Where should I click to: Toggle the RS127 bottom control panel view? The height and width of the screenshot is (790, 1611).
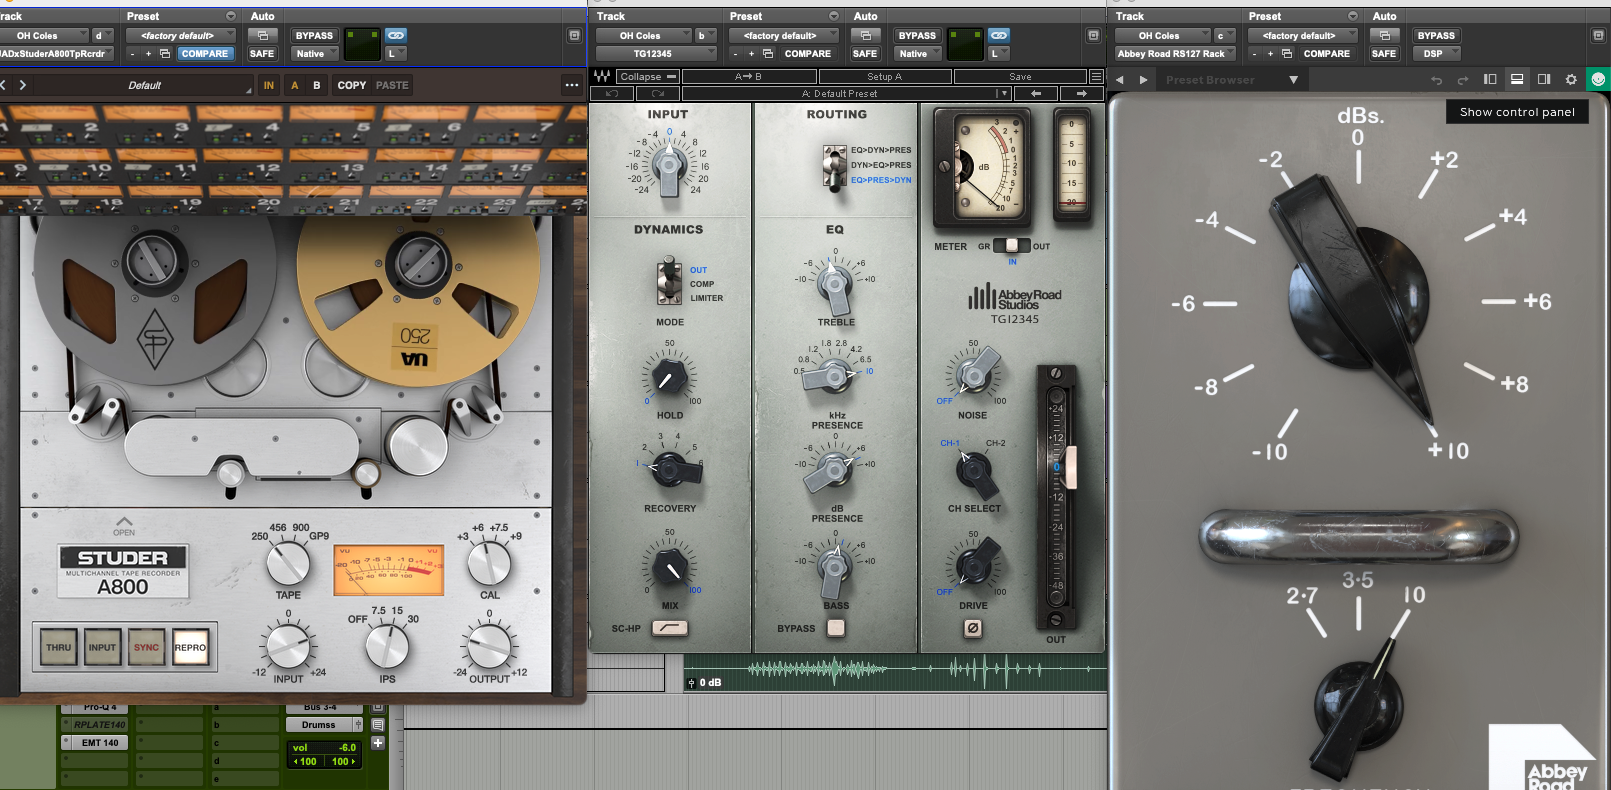click(x=1517, y=79)
